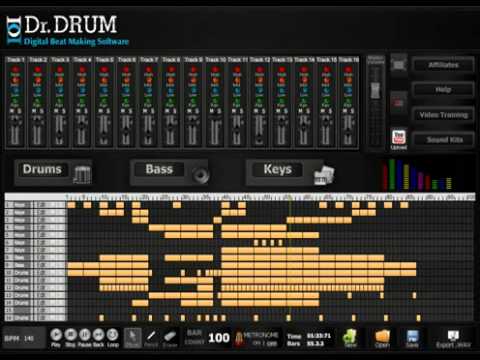Click the Export .wav icon
Screen dimensions: 480x360
pos(453,335)
